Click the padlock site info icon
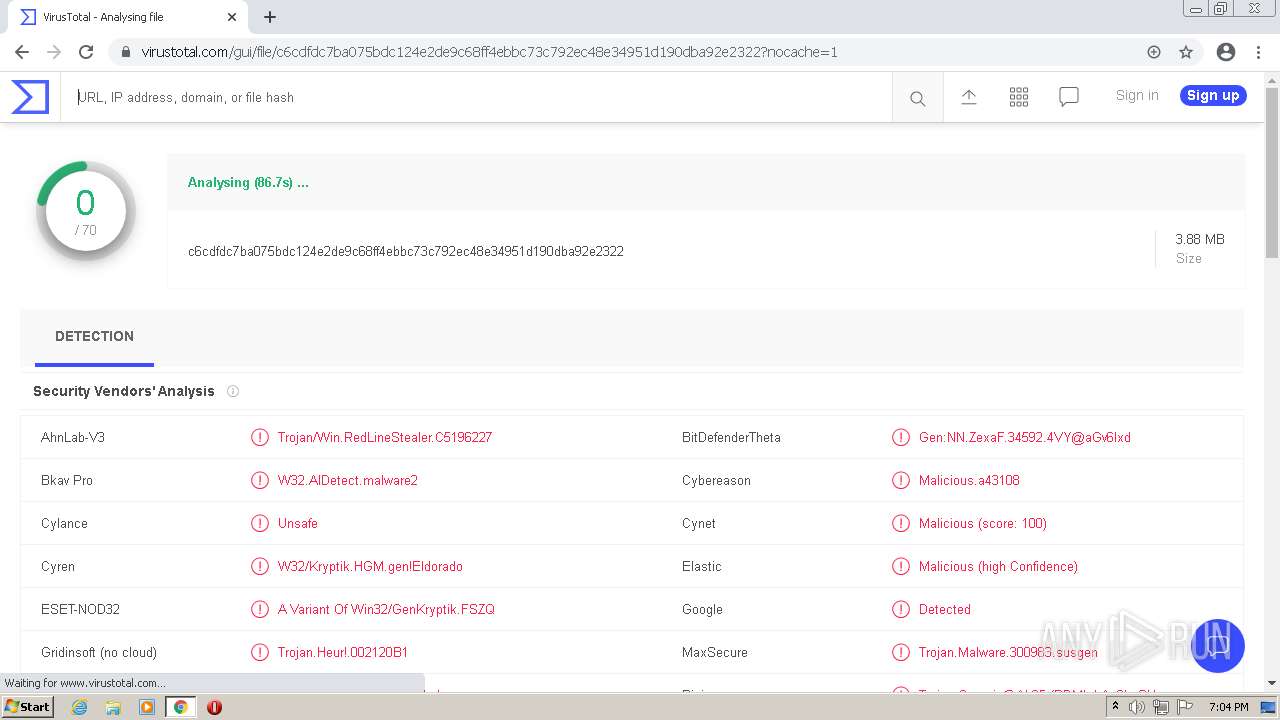The height and width of the screenshot is (720, 1280). click(126, 52)
